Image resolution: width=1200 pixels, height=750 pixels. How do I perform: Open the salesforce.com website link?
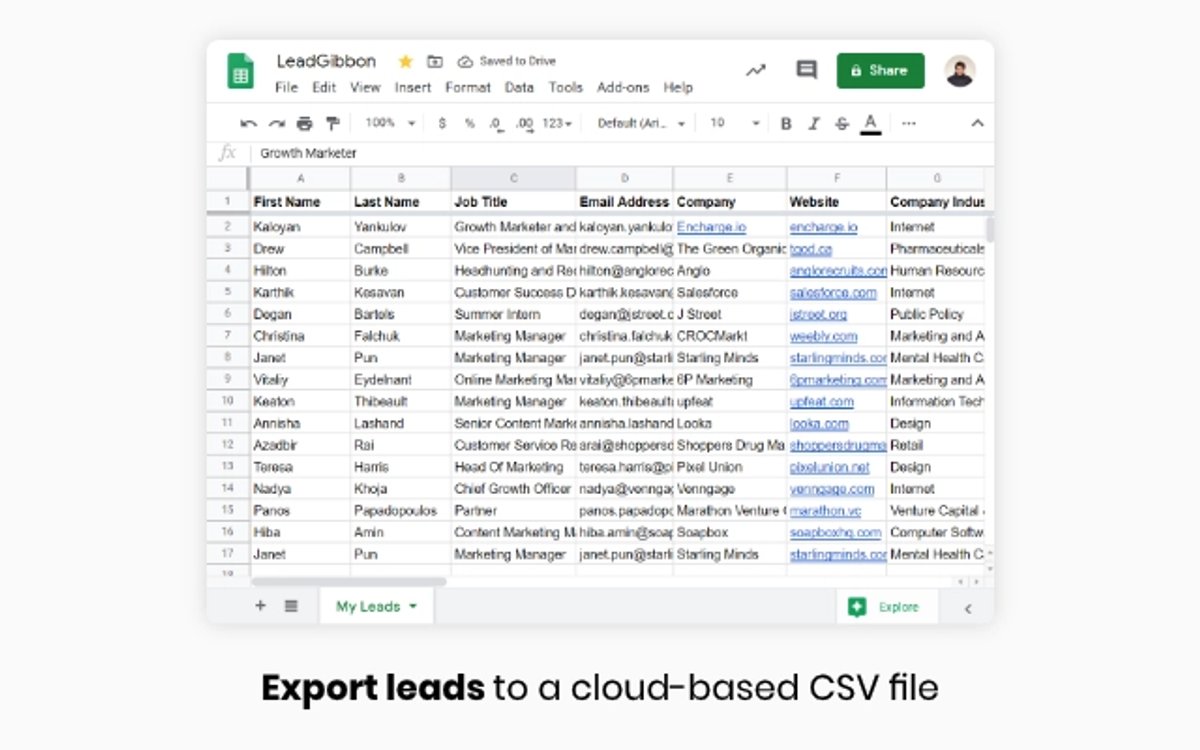833,293
